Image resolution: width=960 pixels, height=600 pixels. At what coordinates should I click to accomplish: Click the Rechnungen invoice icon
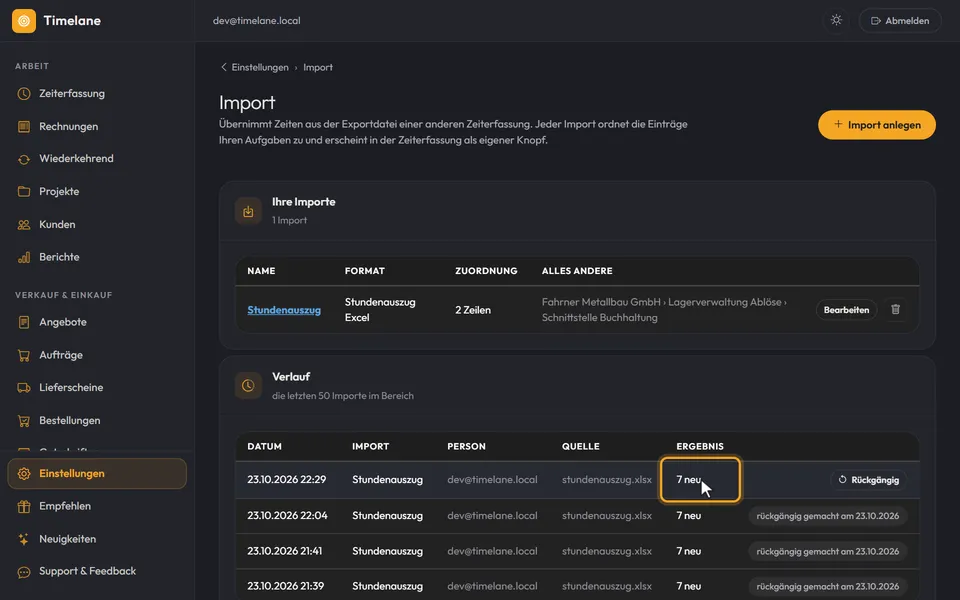coord(24,127)
